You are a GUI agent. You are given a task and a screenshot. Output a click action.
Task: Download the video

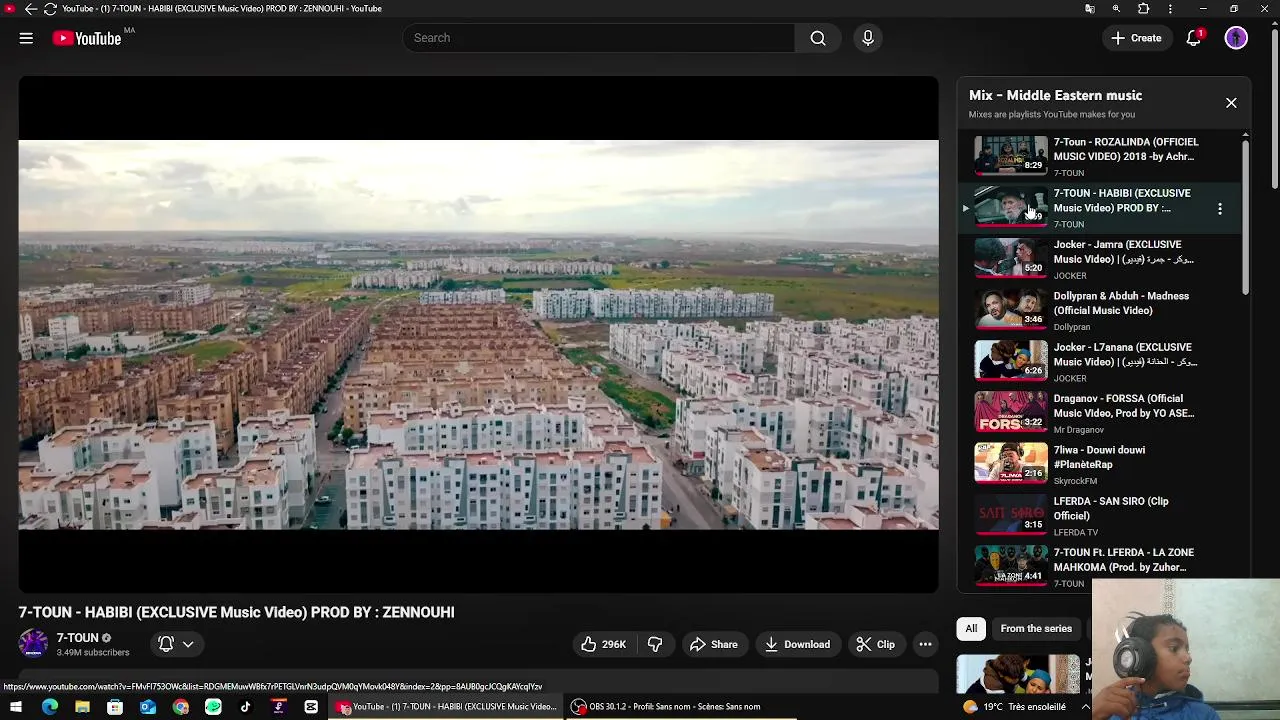(x=797, y=644)
